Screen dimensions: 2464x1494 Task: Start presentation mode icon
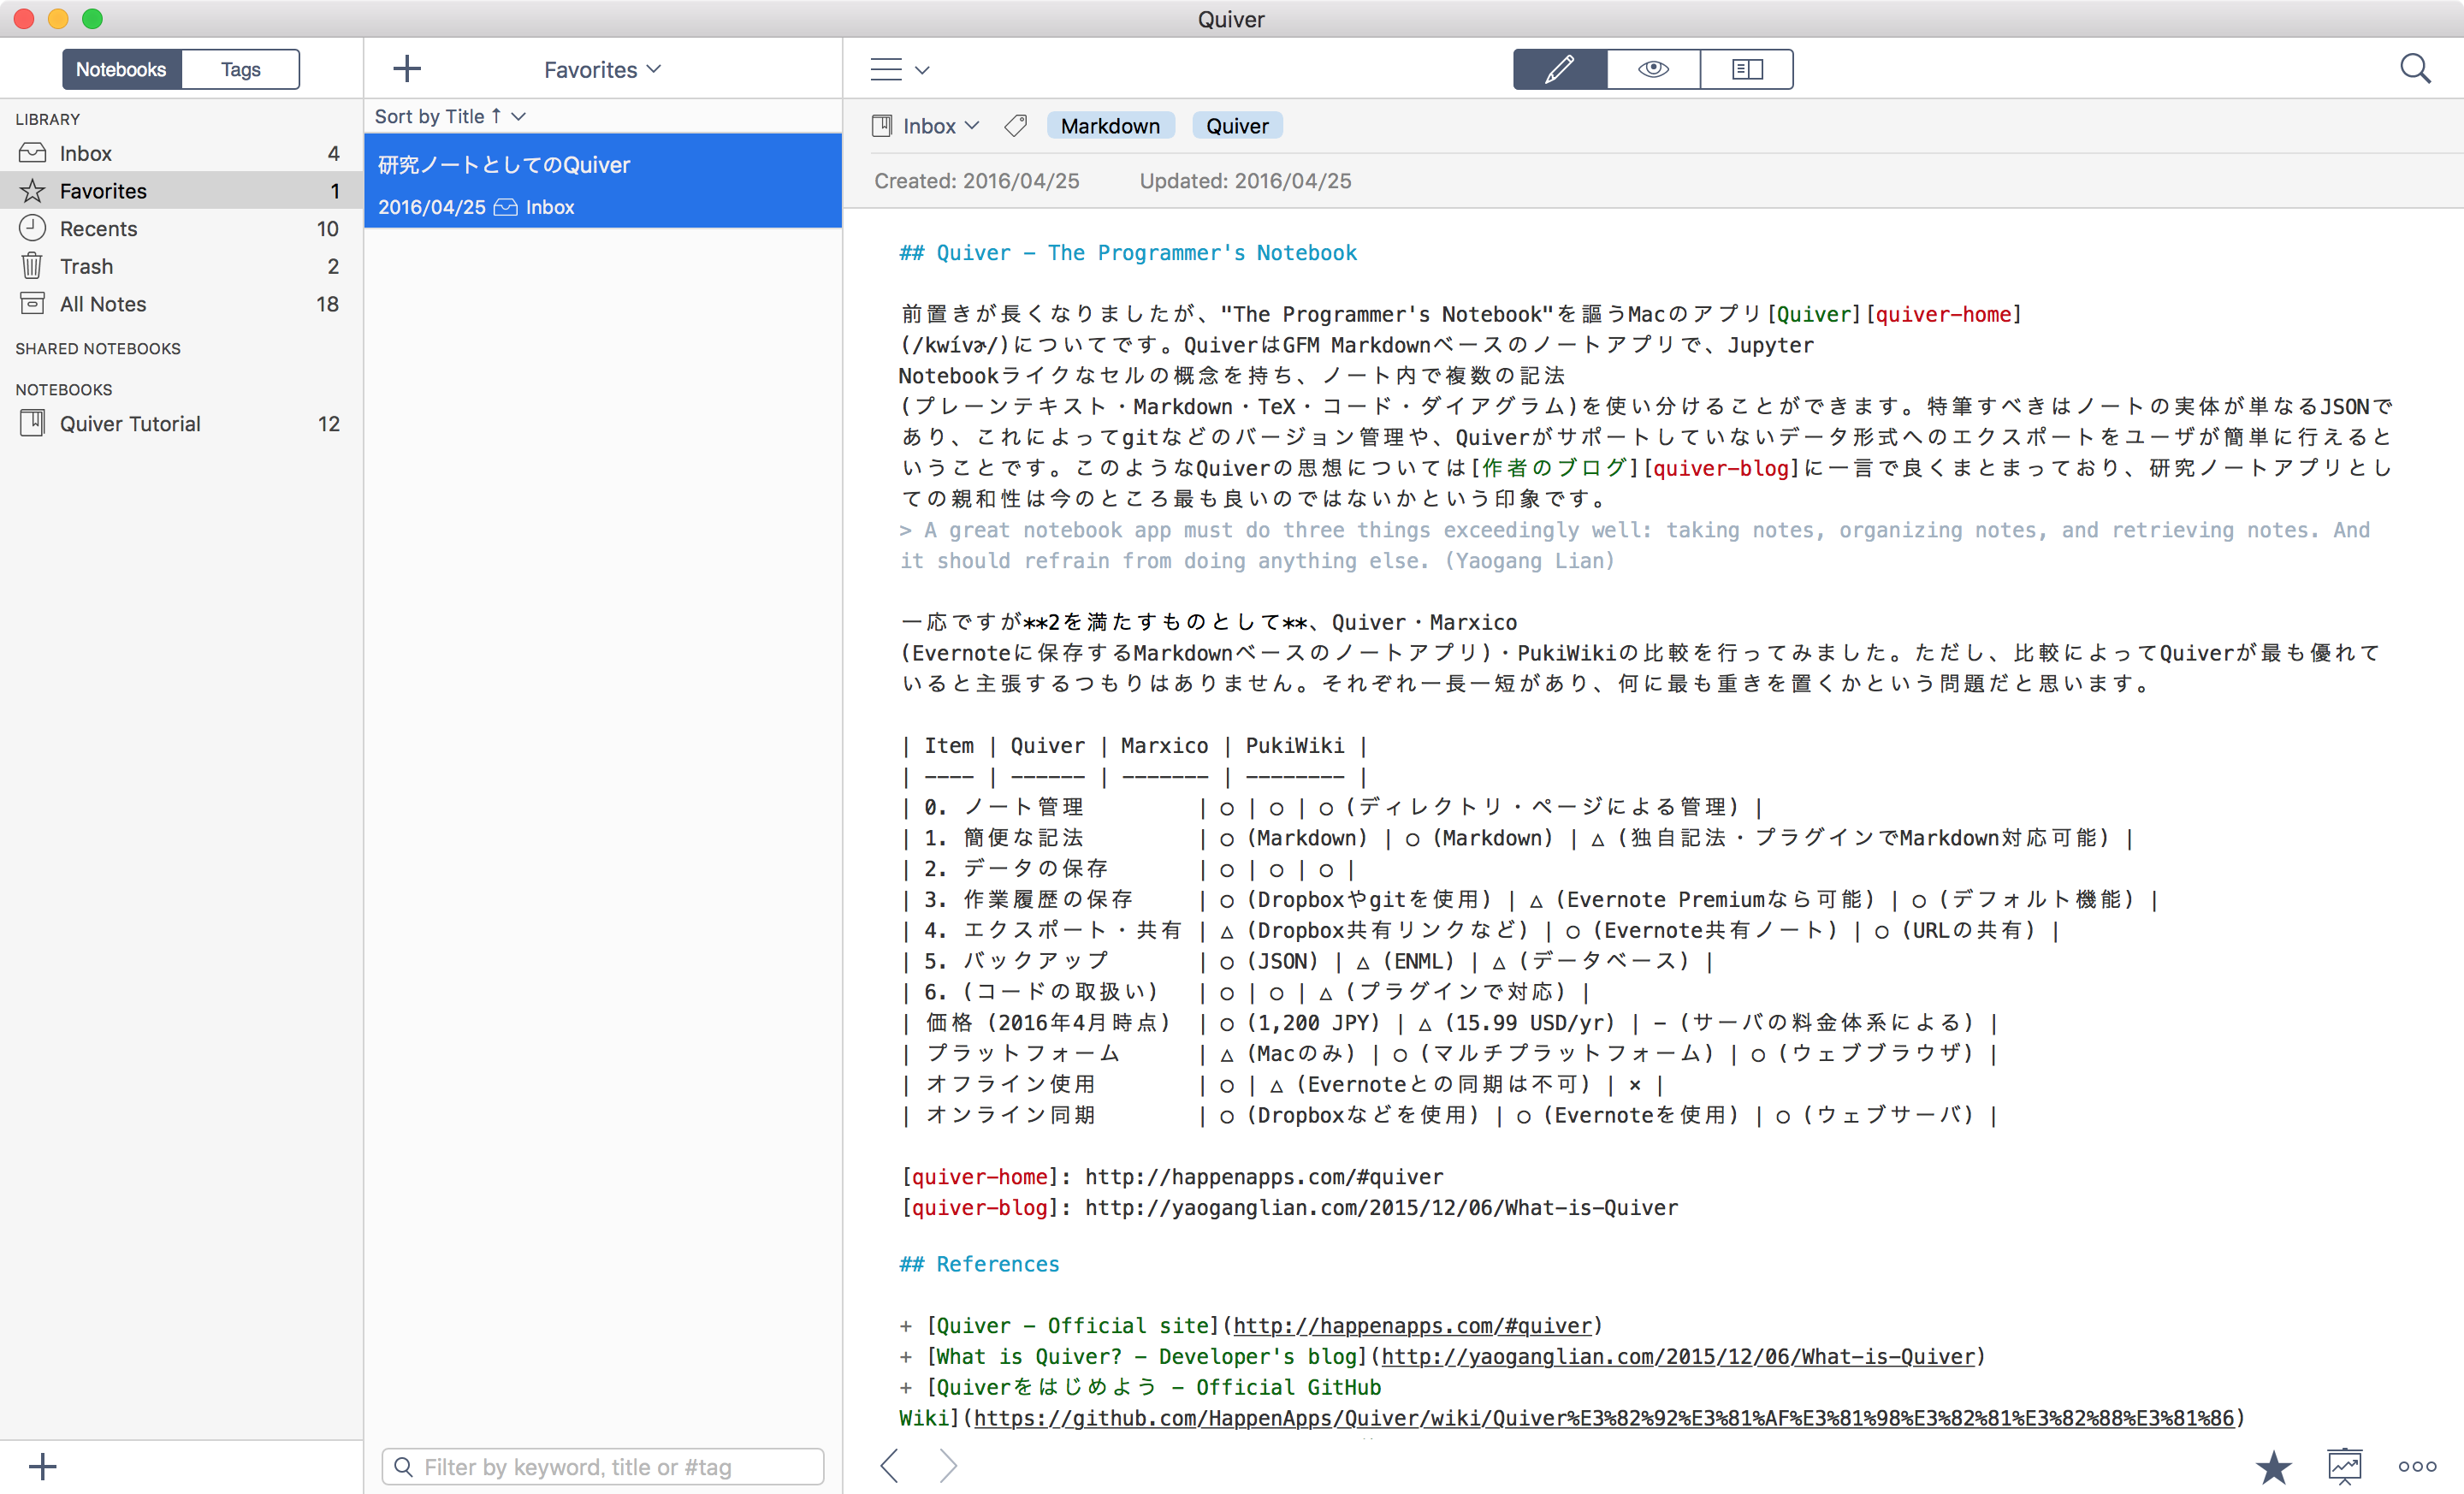tap(2344, 1466)
